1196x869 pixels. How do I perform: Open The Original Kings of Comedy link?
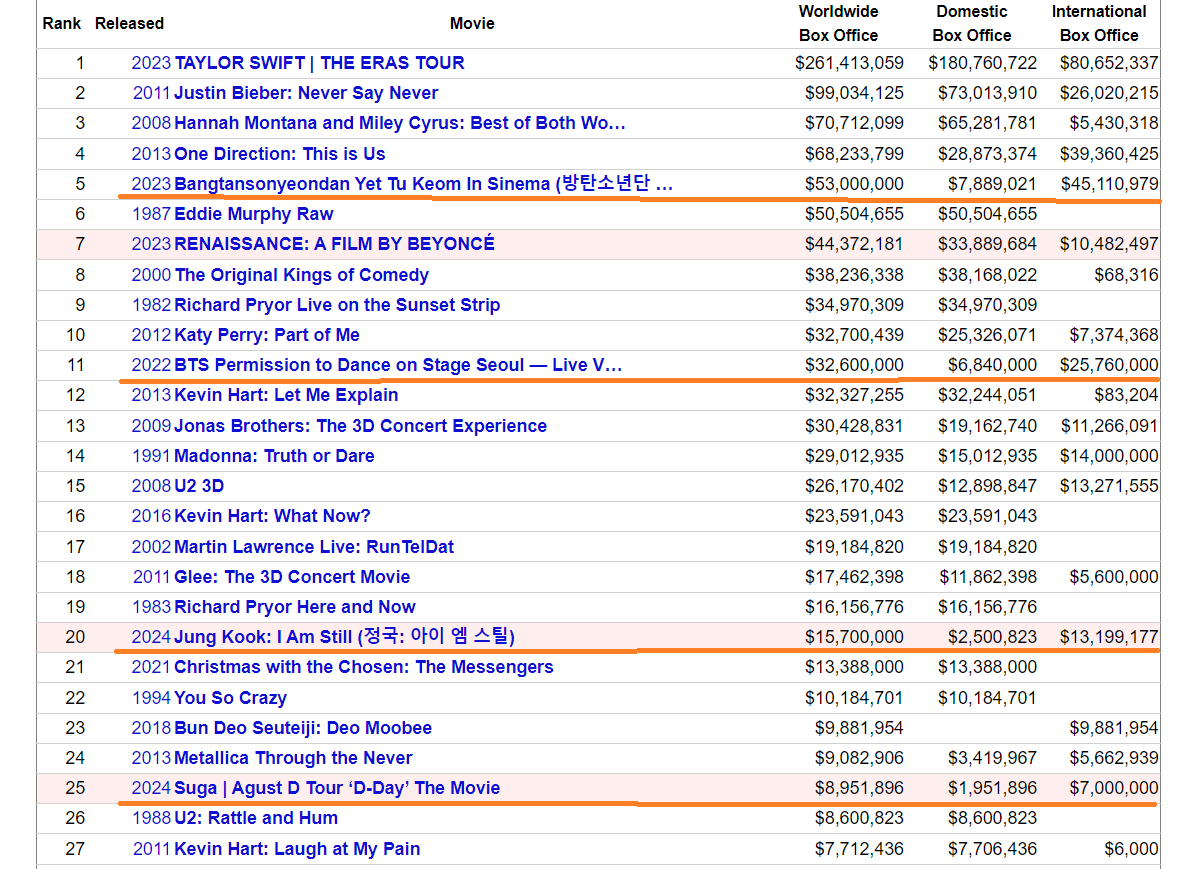pos(301,275)
